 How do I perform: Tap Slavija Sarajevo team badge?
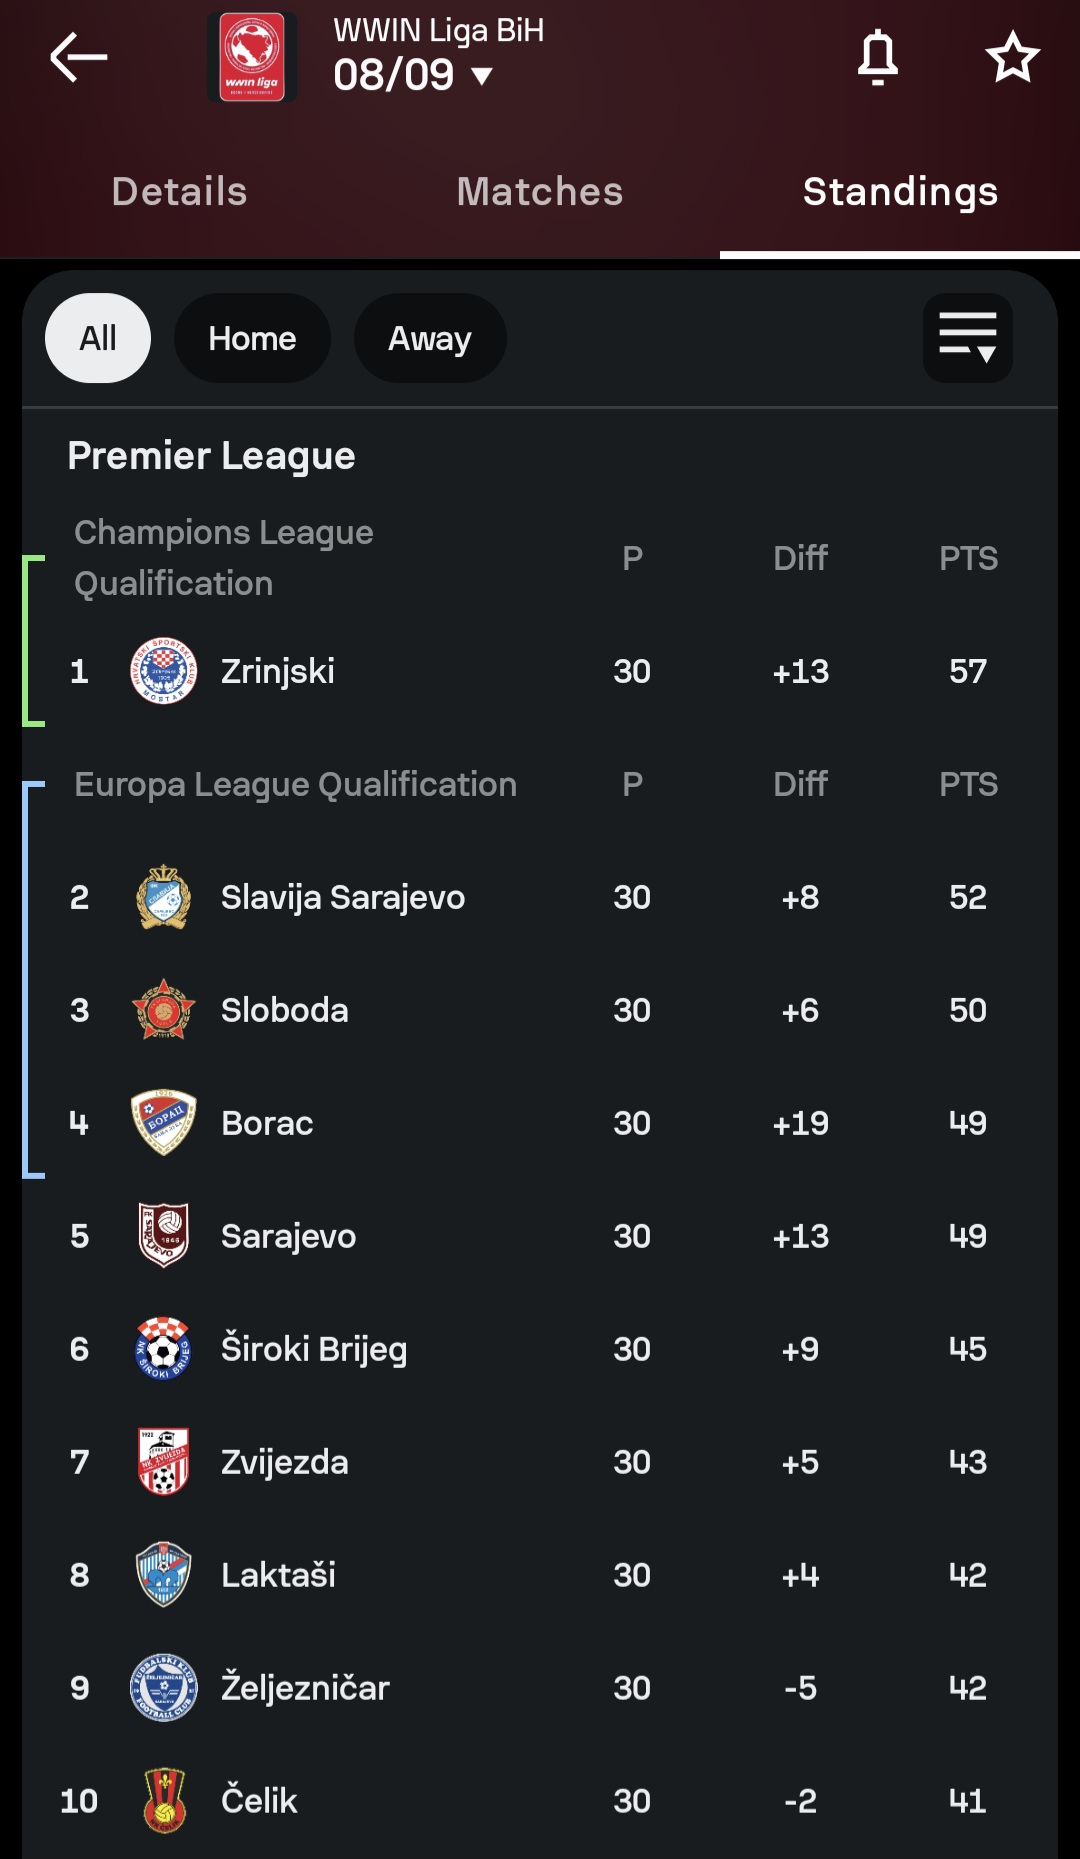[x=164, y=897]
